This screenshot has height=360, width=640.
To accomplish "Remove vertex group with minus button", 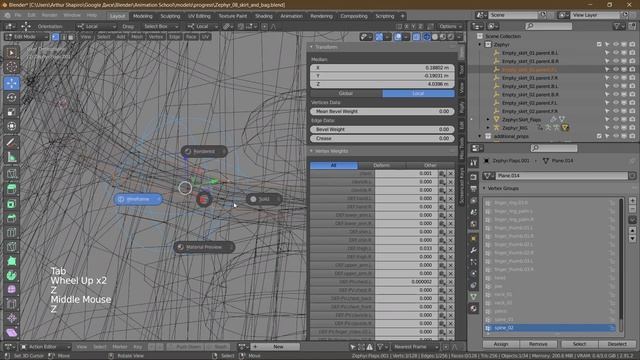I will (632, 209).
